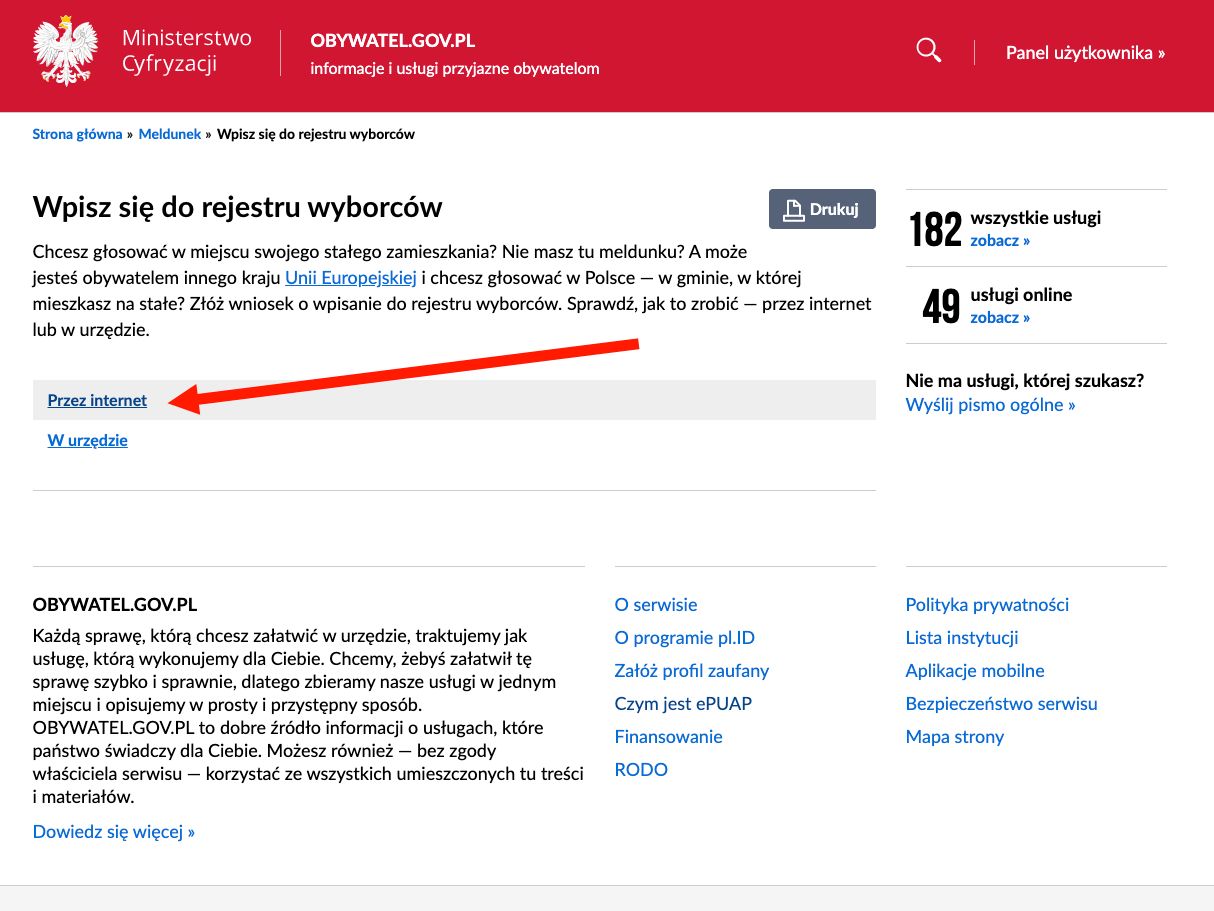Open Polityka prywatności link
The height and width of the screenshot is (911, 1214).
point(987,604)
